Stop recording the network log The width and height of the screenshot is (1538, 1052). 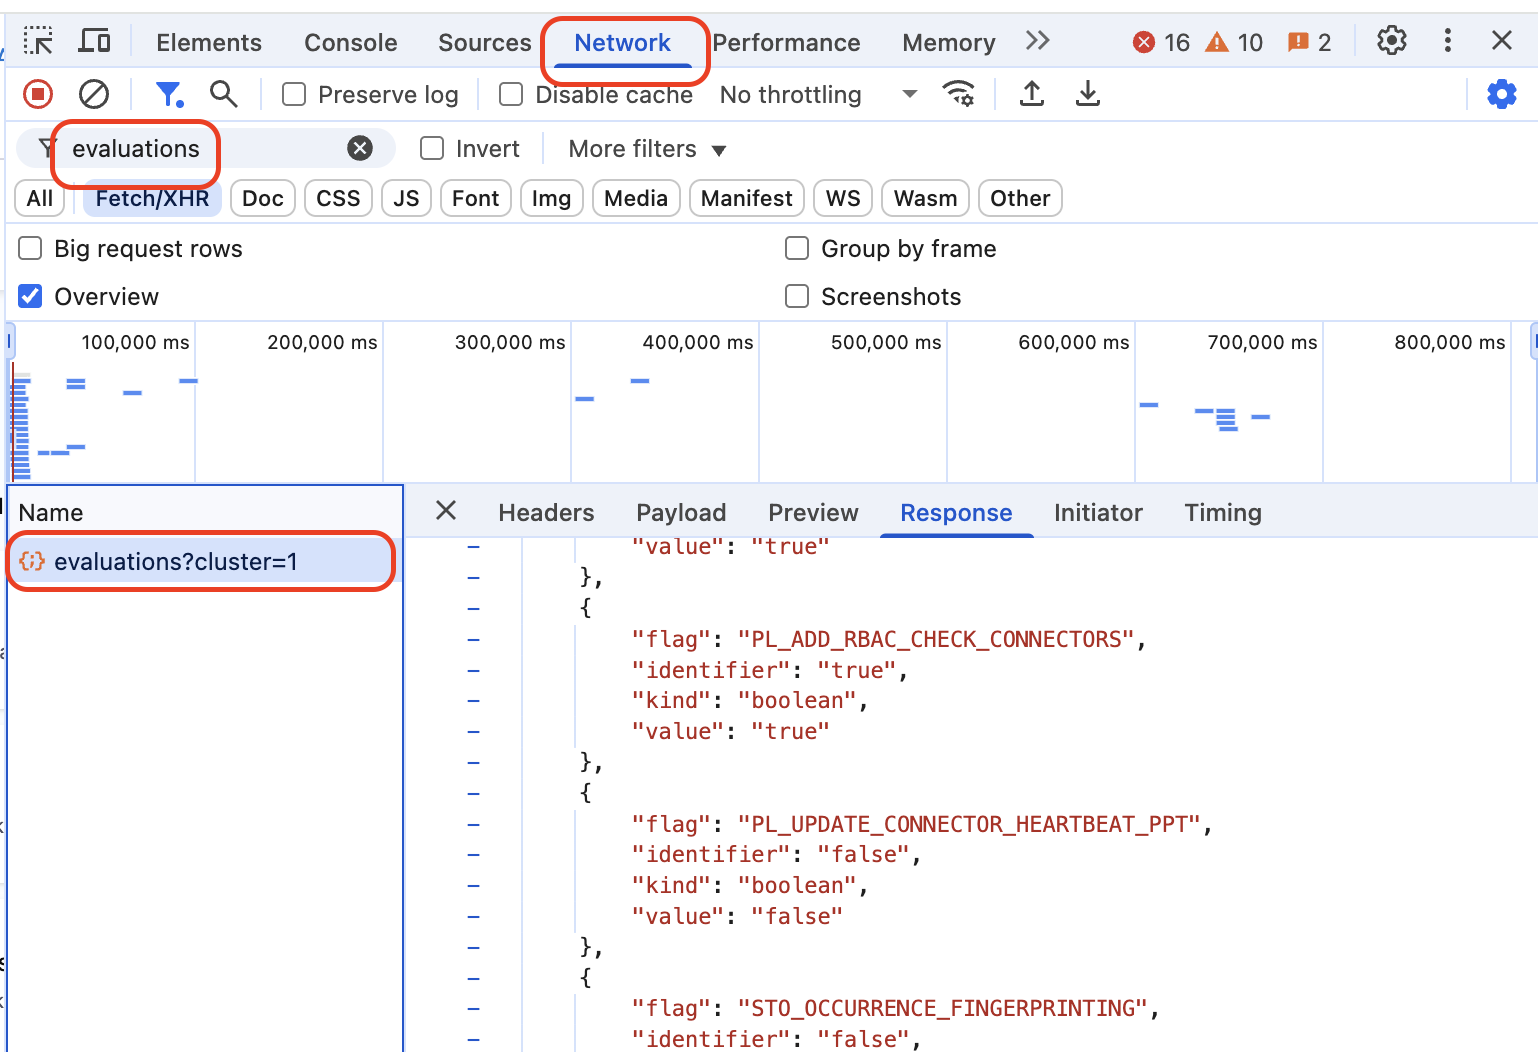38,94
